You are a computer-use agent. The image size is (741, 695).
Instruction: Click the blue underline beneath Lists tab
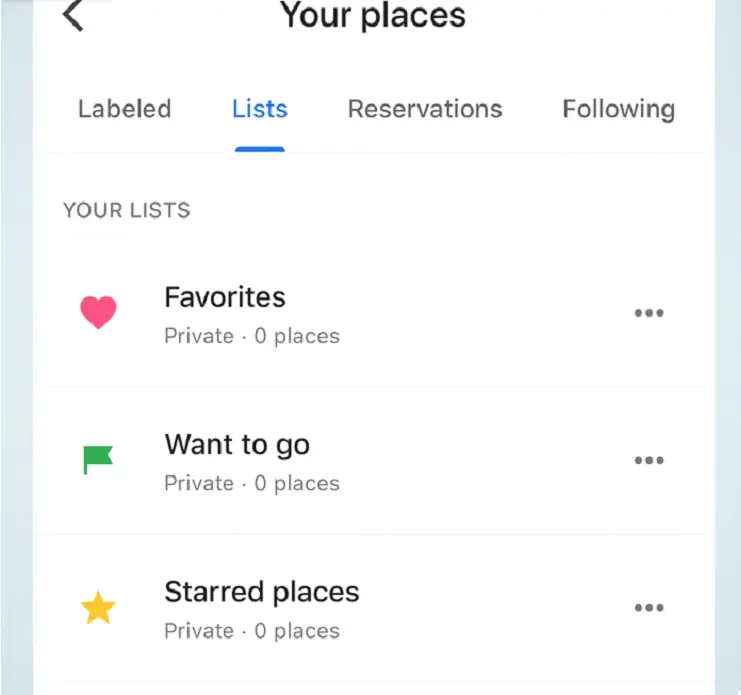click(260, 149)
